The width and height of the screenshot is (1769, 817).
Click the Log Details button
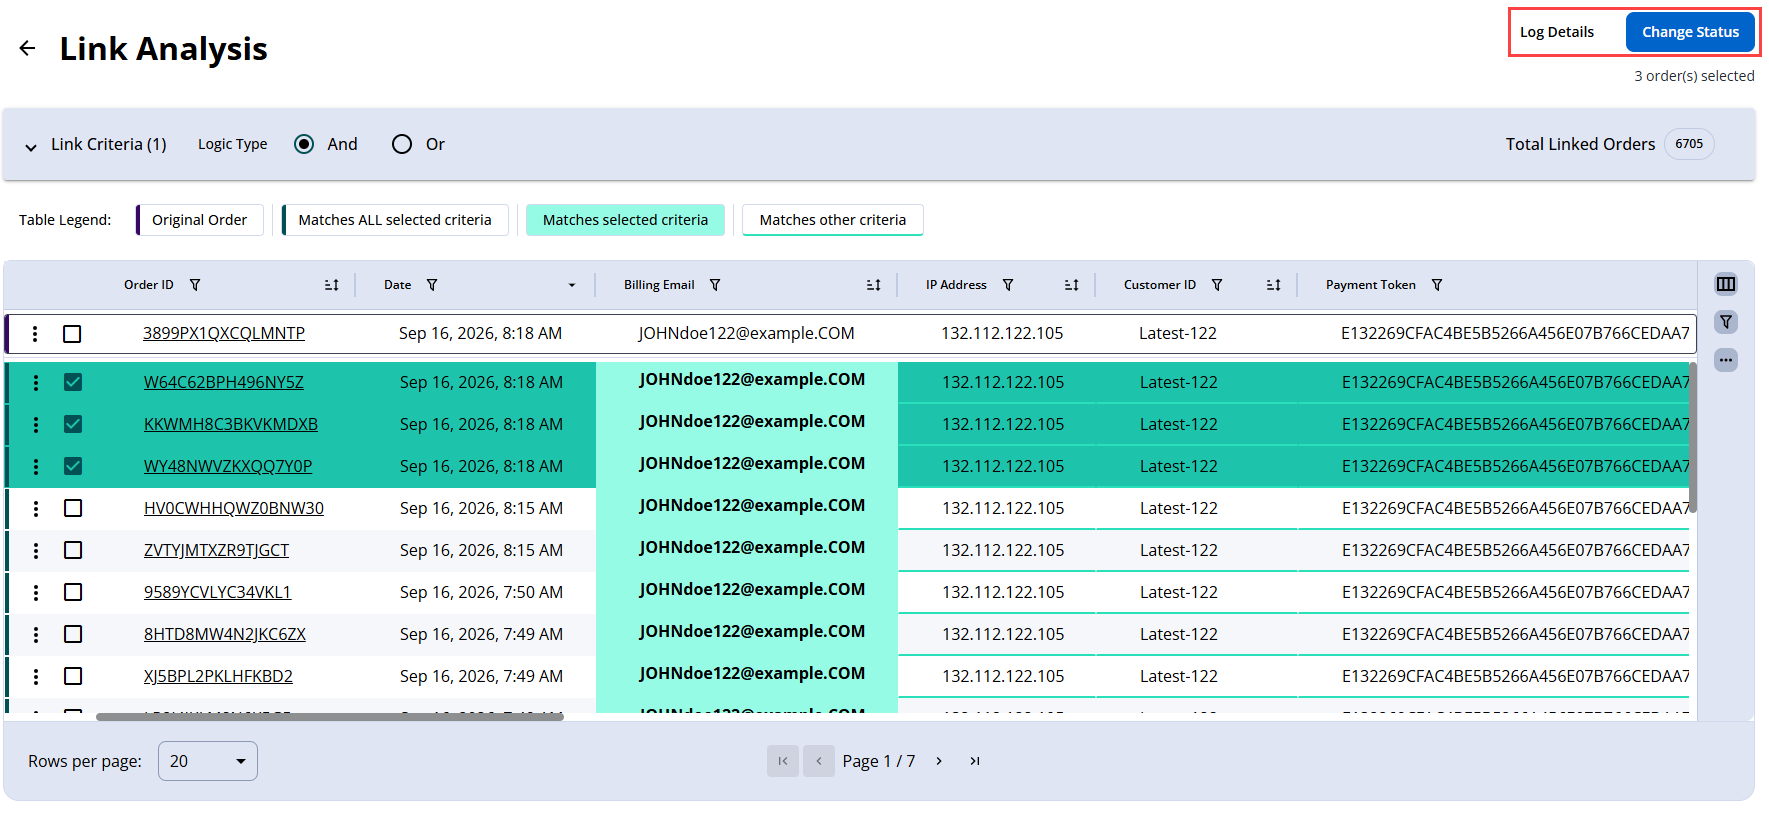click(1557, 32)
